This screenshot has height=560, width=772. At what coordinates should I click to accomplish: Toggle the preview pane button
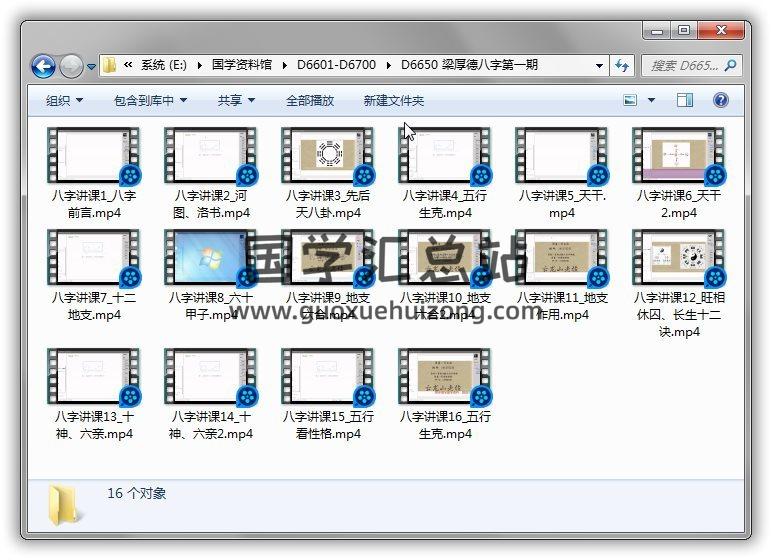pyautogui.click(x=685, y=100)
